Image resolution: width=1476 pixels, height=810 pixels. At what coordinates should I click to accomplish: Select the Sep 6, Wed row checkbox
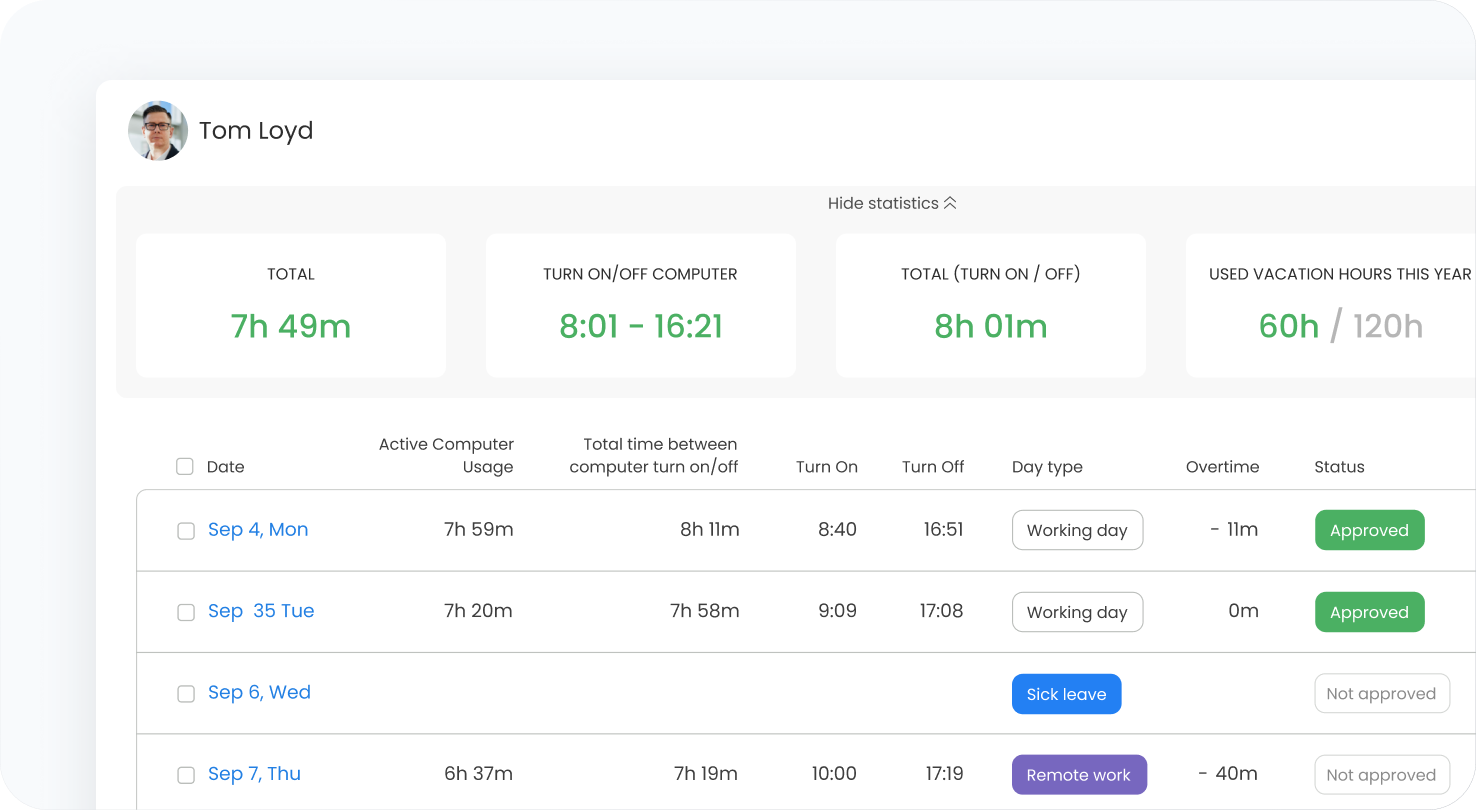[x=186, y=694]
